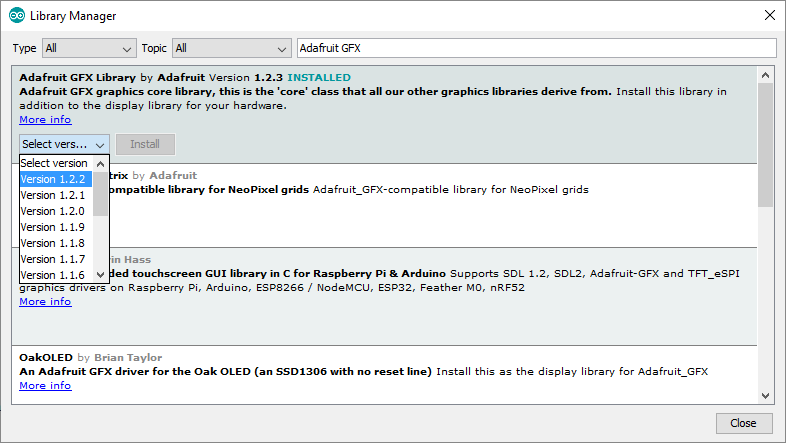
Task: Select Version 1.1.7 from the list
Action: pos(56,260)
